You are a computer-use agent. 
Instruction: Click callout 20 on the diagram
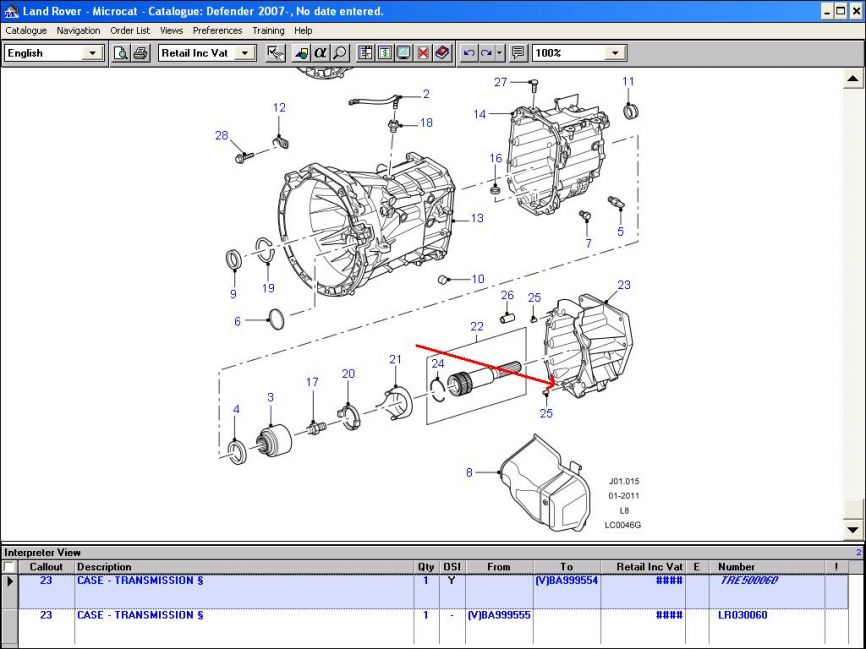point(348,374)
